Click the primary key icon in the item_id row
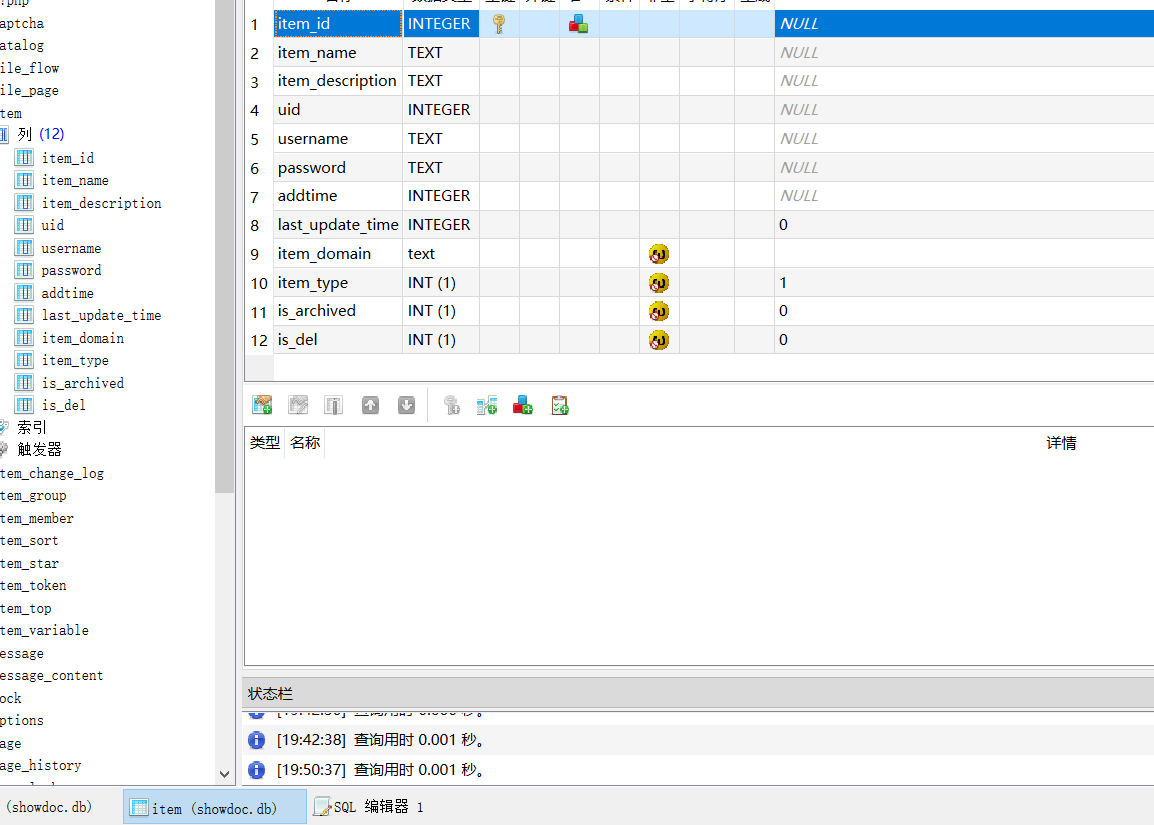 click(499, 24)
